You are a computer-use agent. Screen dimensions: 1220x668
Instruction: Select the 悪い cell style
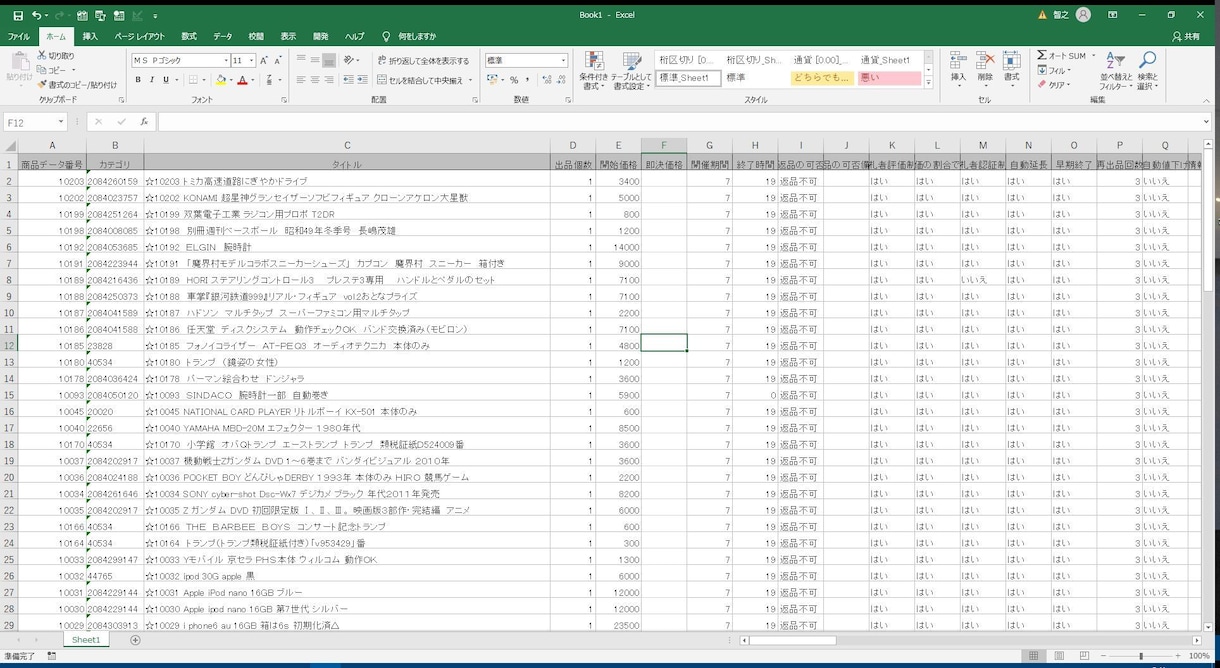point(889,78)
